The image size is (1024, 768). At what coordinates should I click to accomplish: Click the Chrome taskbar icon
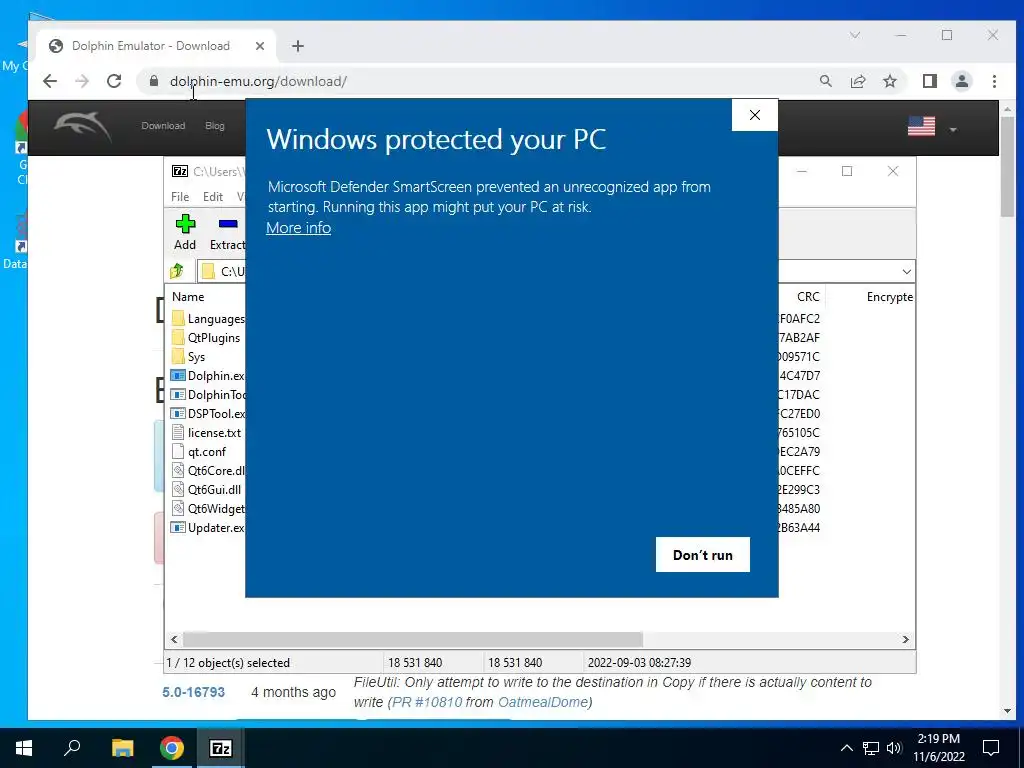(x=172, y=748)
